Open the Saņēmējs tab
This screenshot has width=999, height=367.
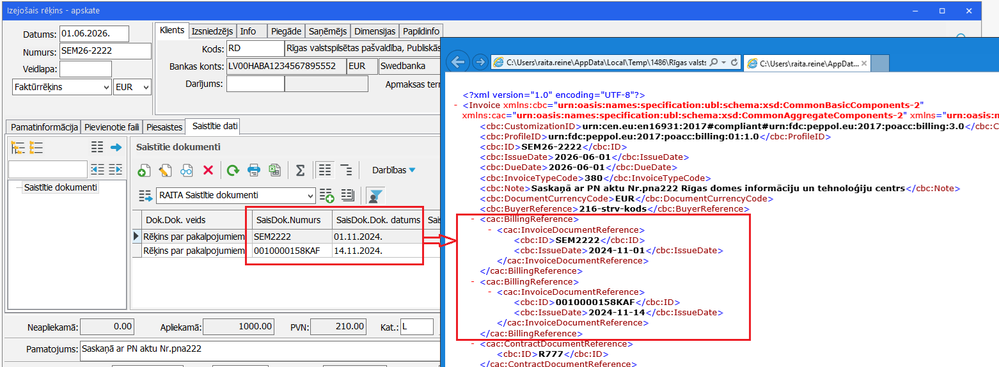pyautogui.click(x=328, y=31)
